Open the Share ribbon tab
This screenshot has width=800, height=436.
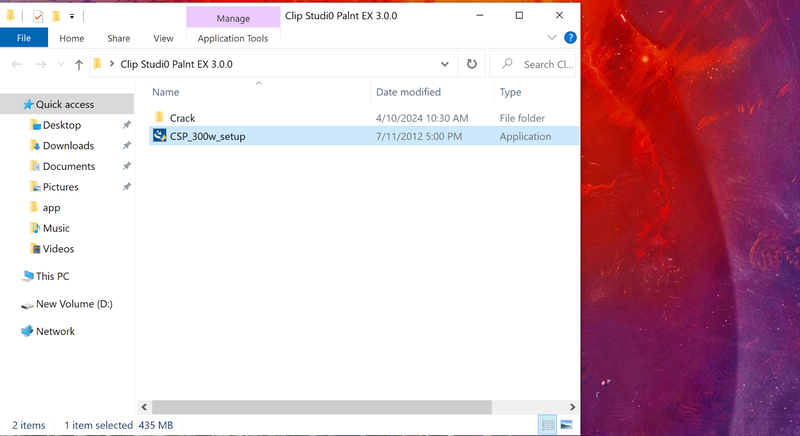(x=118, y=38)
